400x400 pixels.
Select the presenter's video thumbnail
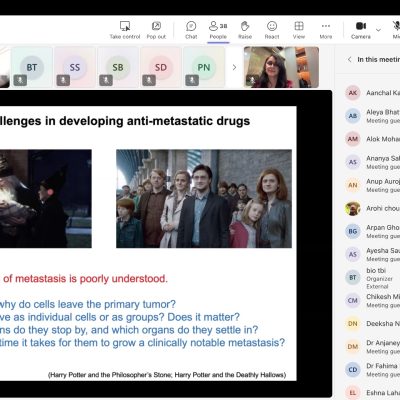click(281, 67)
